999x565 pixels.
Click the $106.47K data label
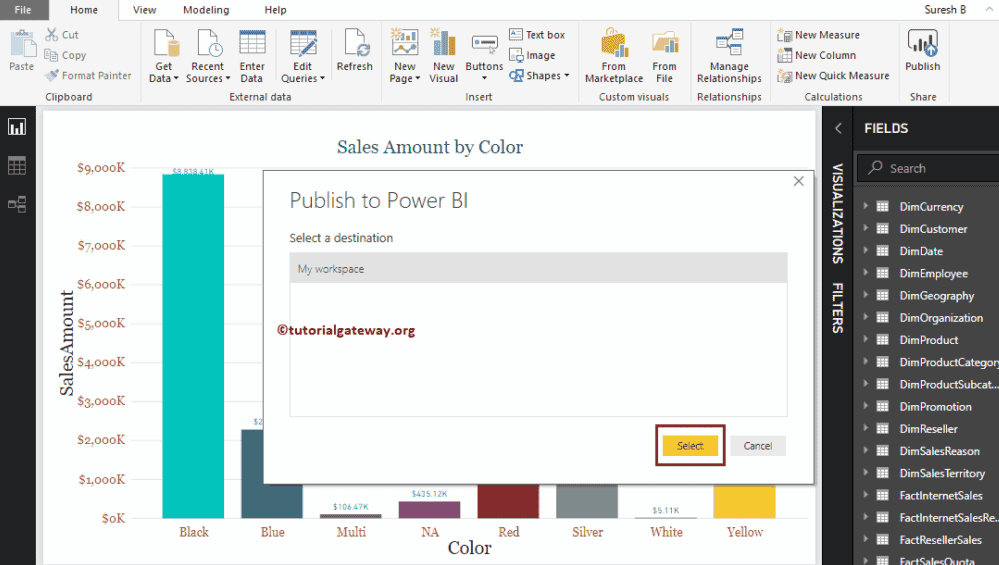[350, 507]
